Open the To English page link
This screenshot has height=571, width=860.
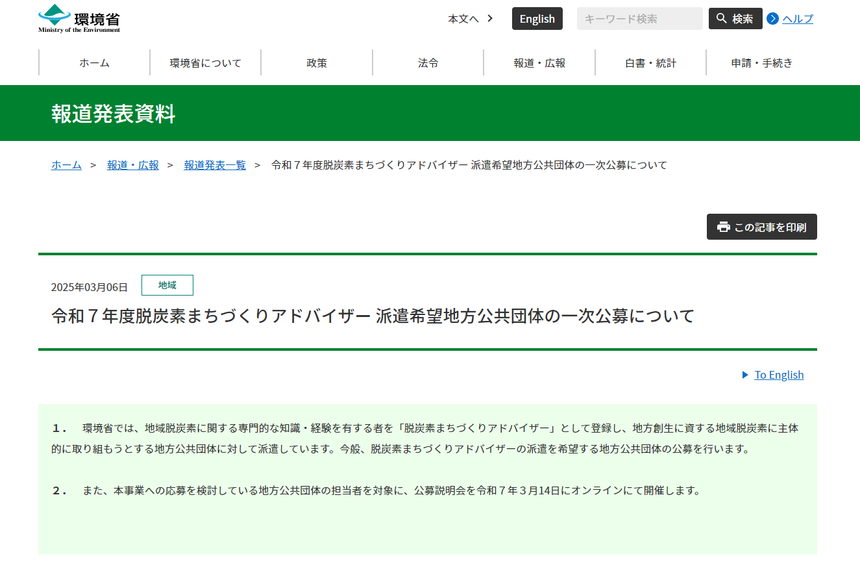point(779,375)
